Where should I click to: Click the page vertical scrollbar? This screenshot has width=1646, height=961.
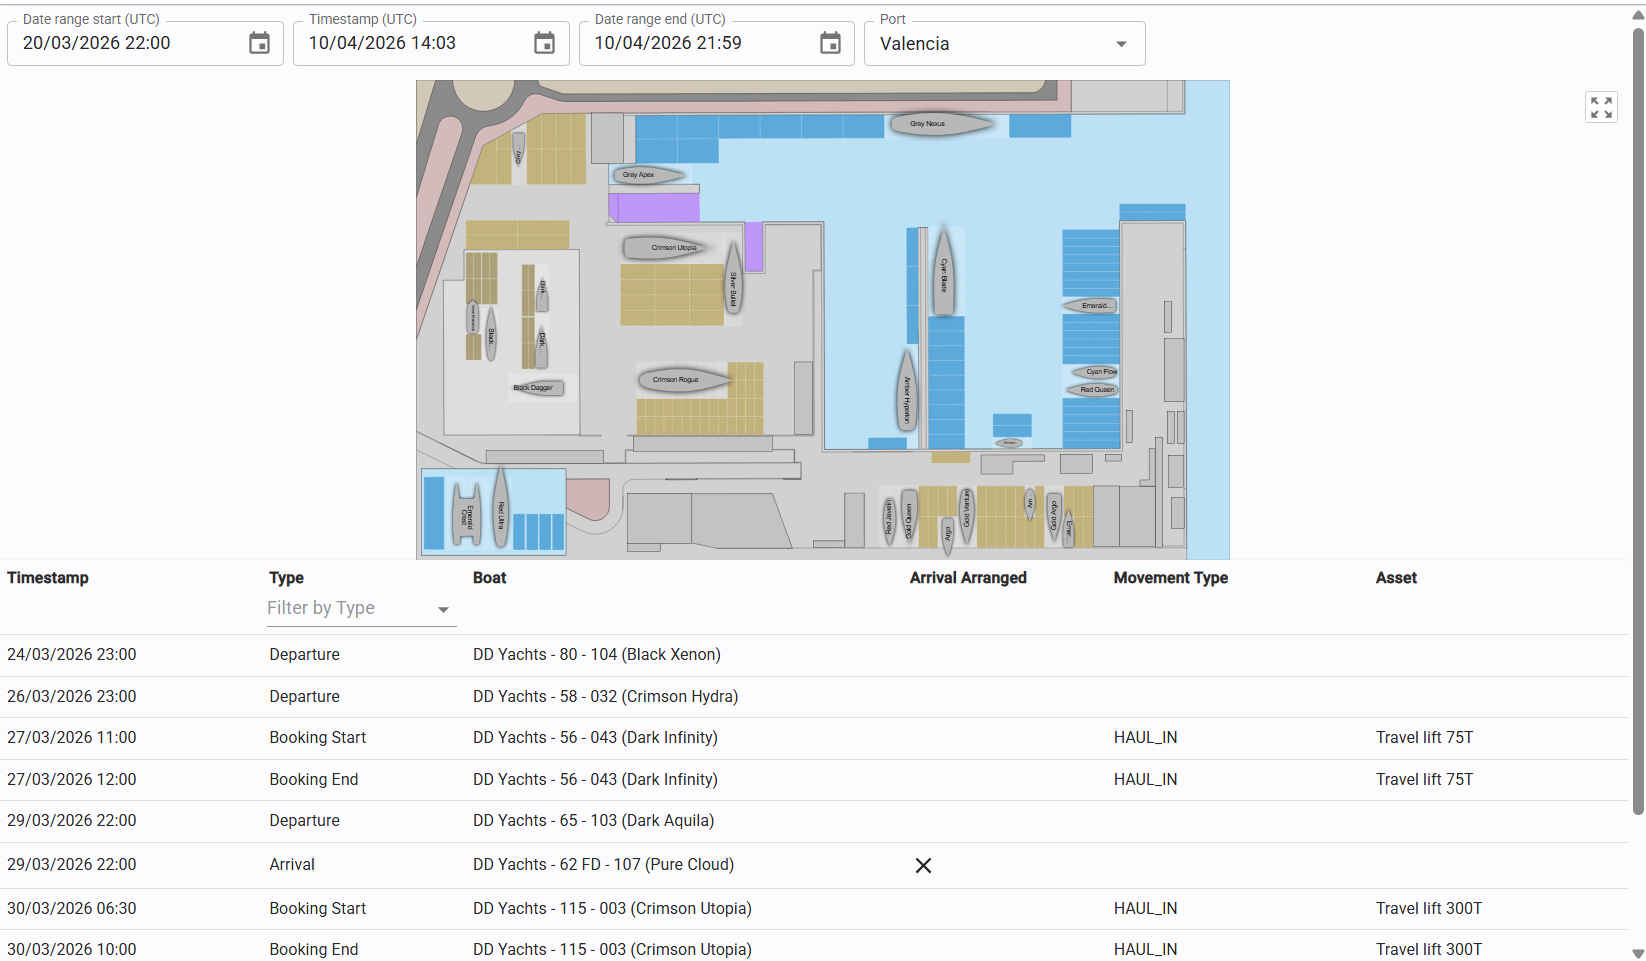[x=1637, y=420]
